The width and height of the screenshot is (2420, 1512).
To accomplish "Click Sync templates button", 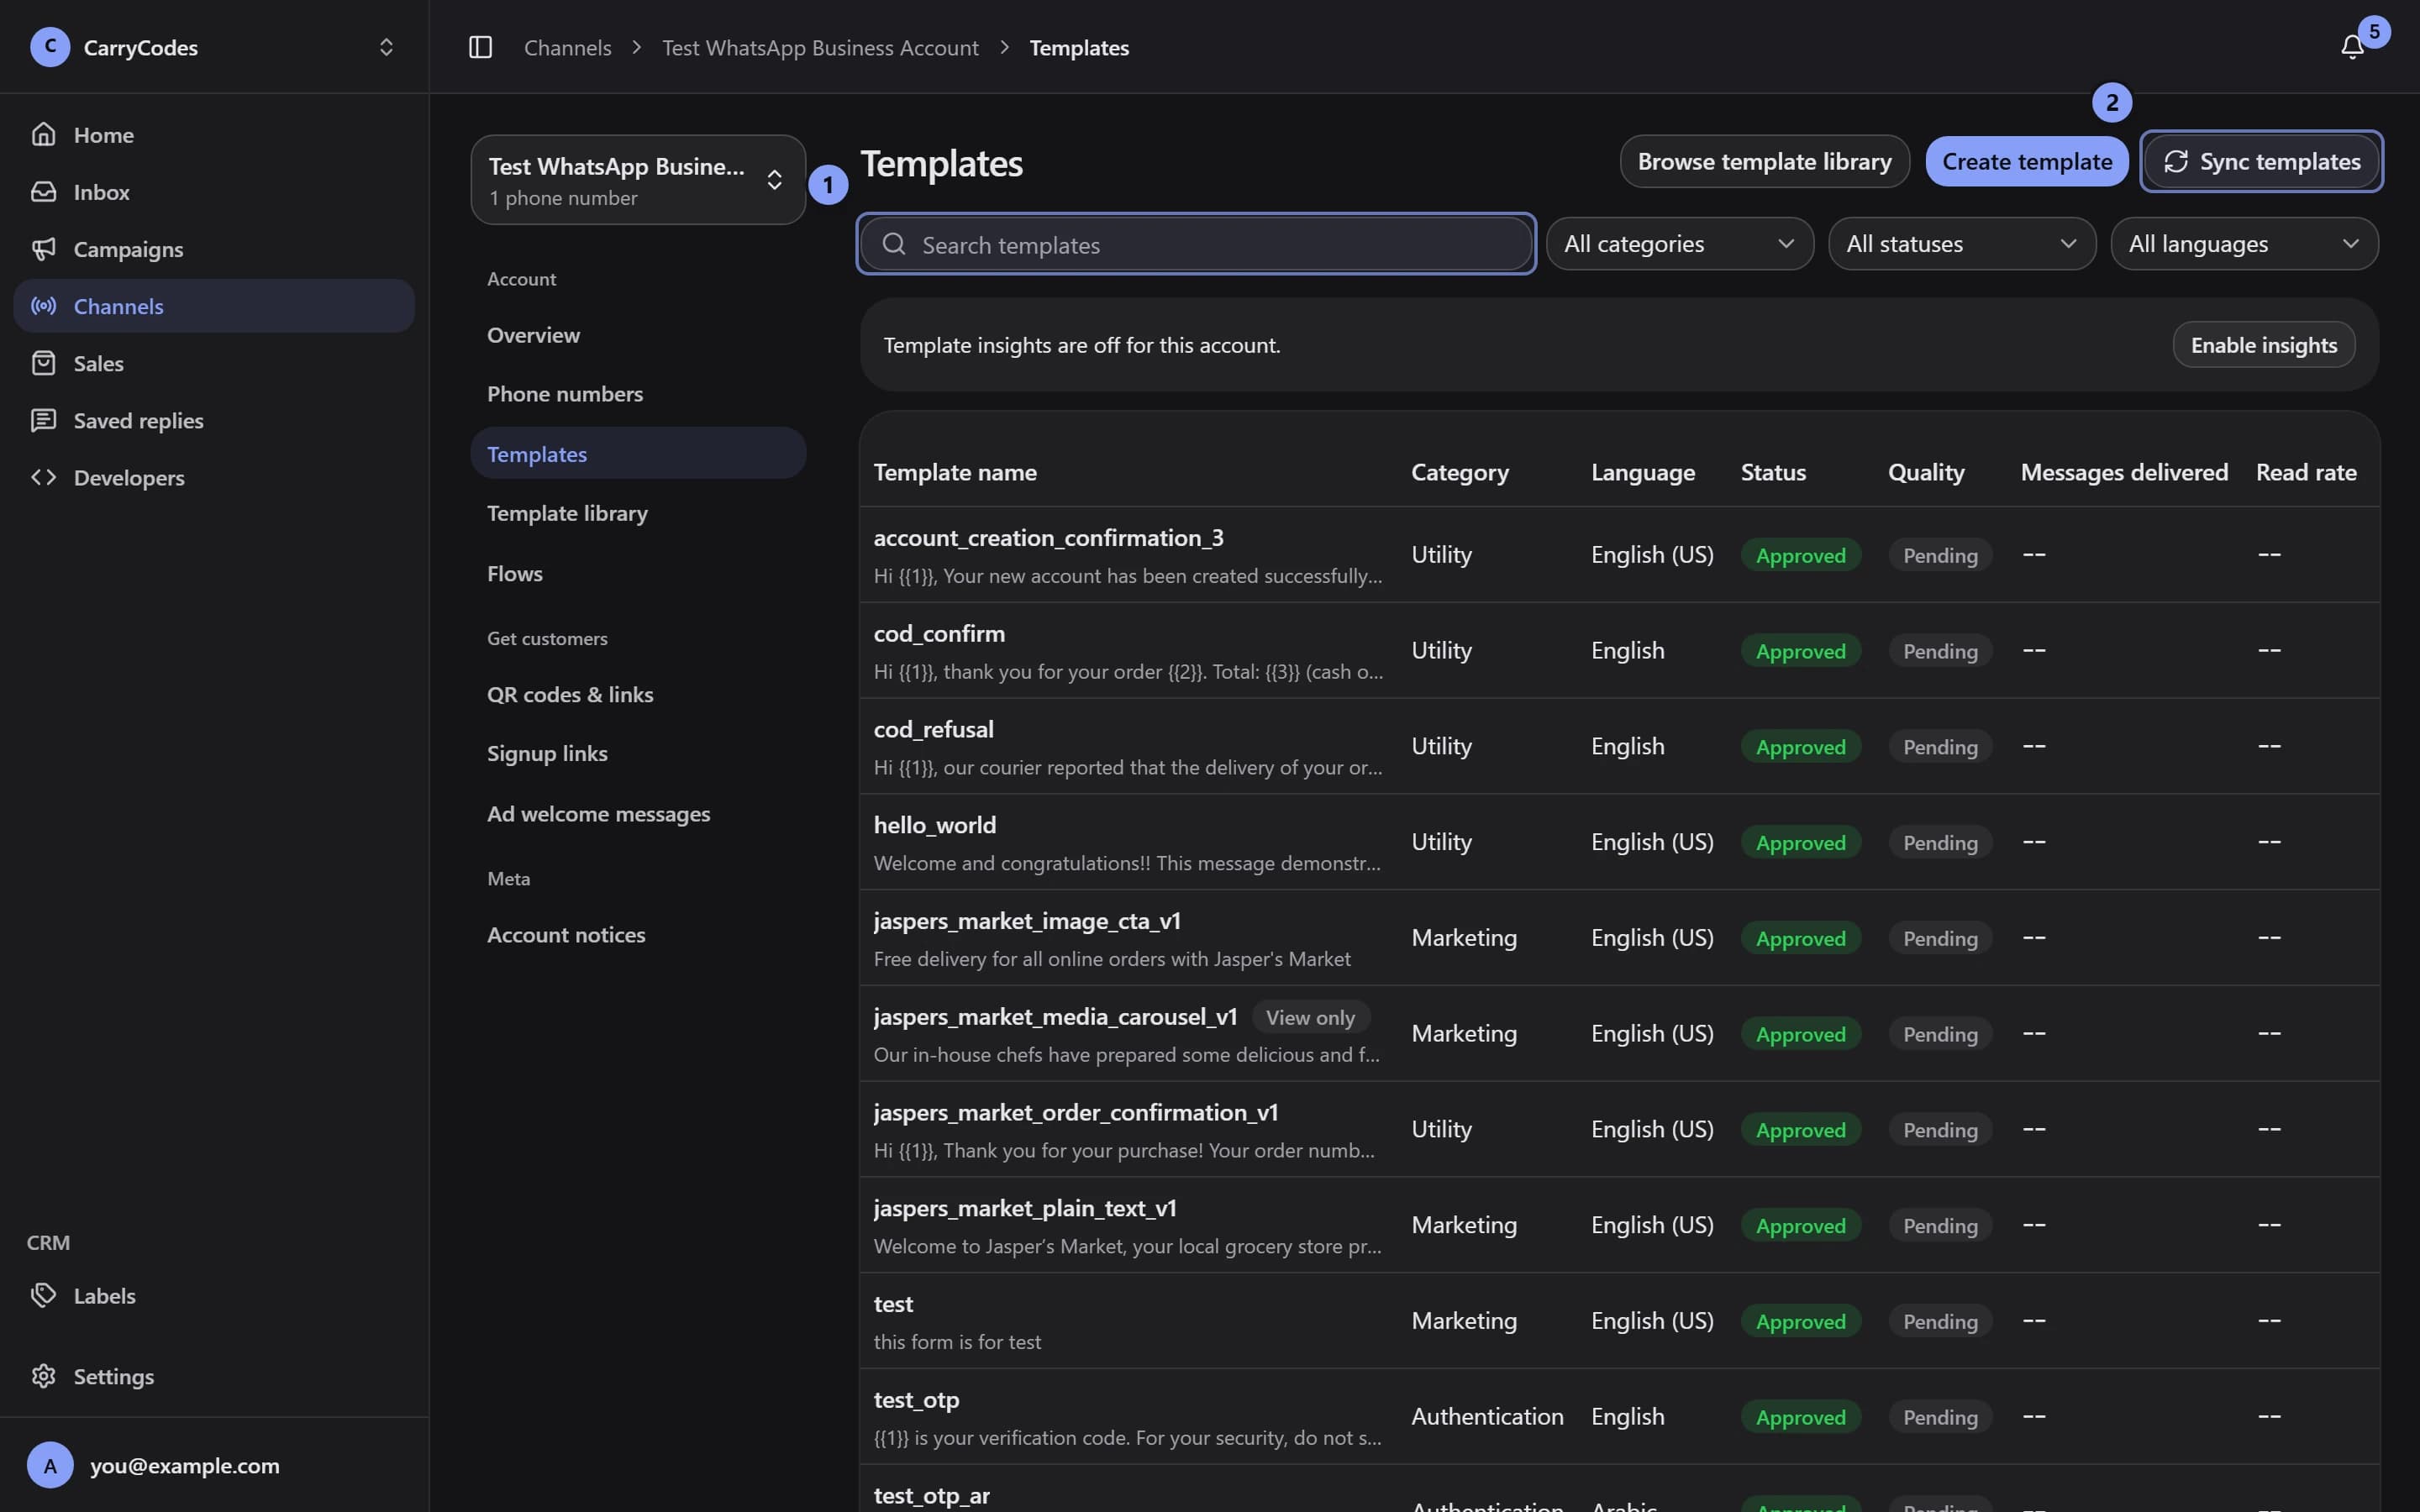I will point(2261,161).
